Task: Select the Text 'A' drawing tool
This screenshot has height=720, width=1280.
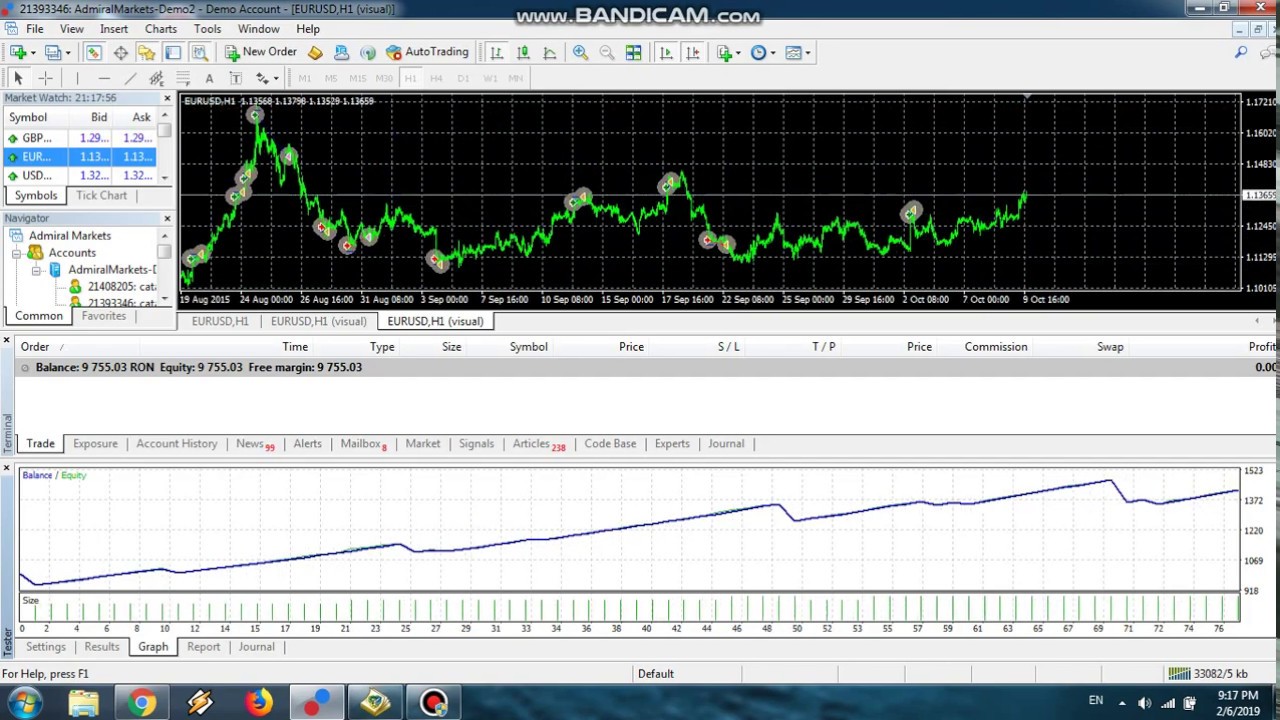Action: (x=209, y=78)
